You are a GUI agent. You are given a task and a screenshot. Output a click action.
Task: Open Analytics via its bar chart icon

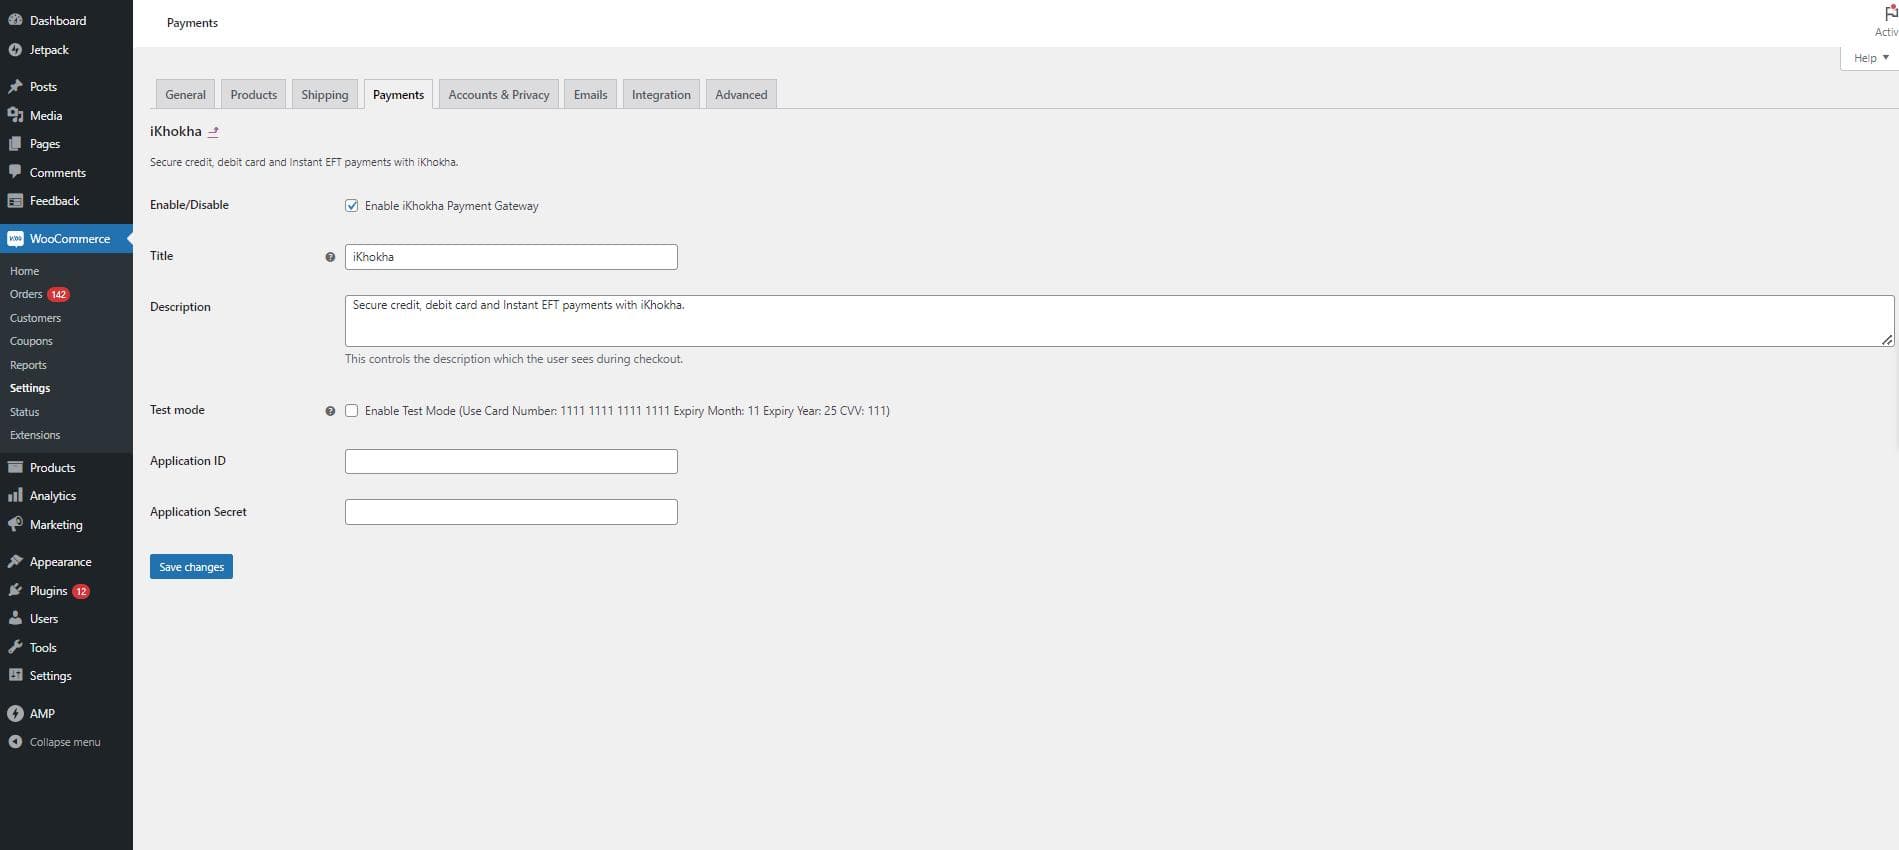15,496
